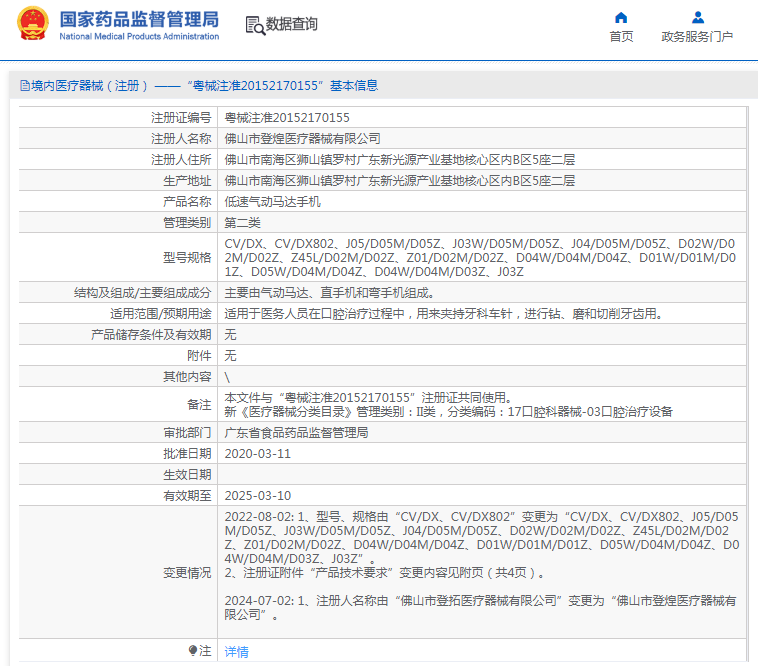Image resolution: width=758 pixels, height=666 pixels.
Task: Open 政务服务门户 text link
Action: tap(697, 37)
